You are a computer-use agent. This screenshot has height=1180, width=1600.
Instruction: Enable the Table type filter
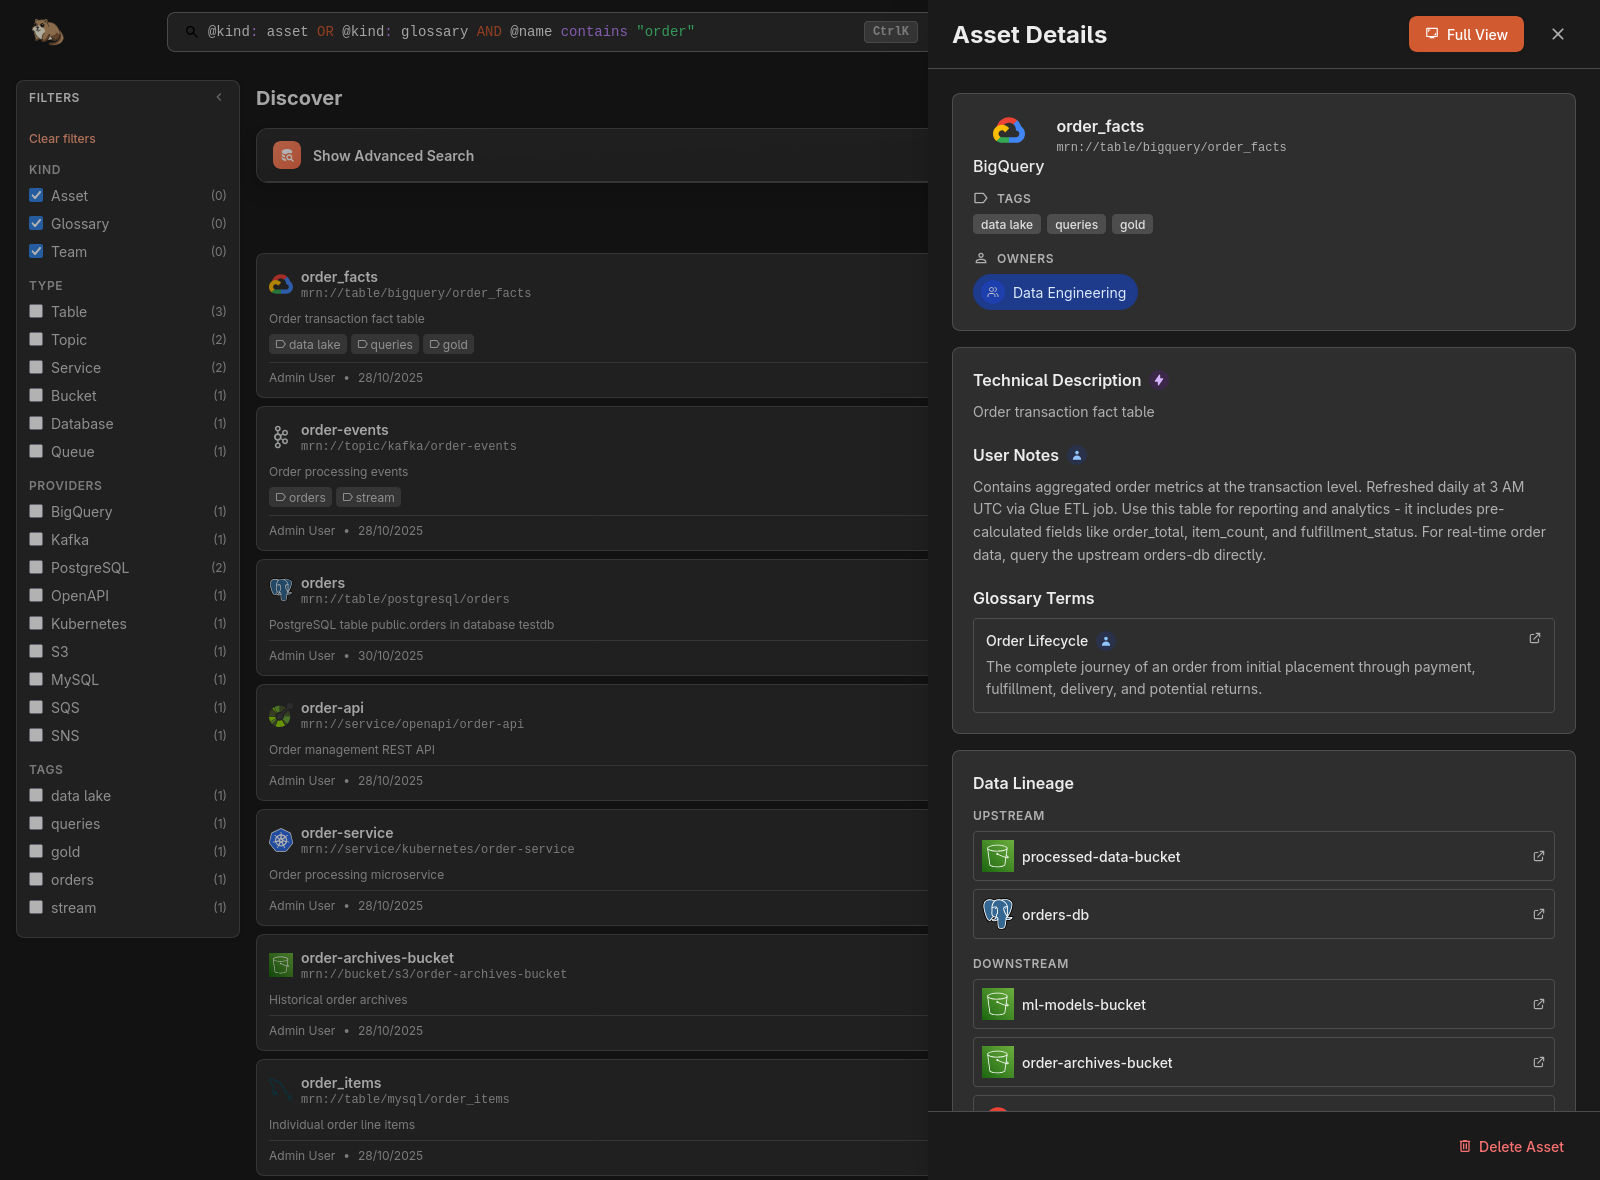coord(37,312)
